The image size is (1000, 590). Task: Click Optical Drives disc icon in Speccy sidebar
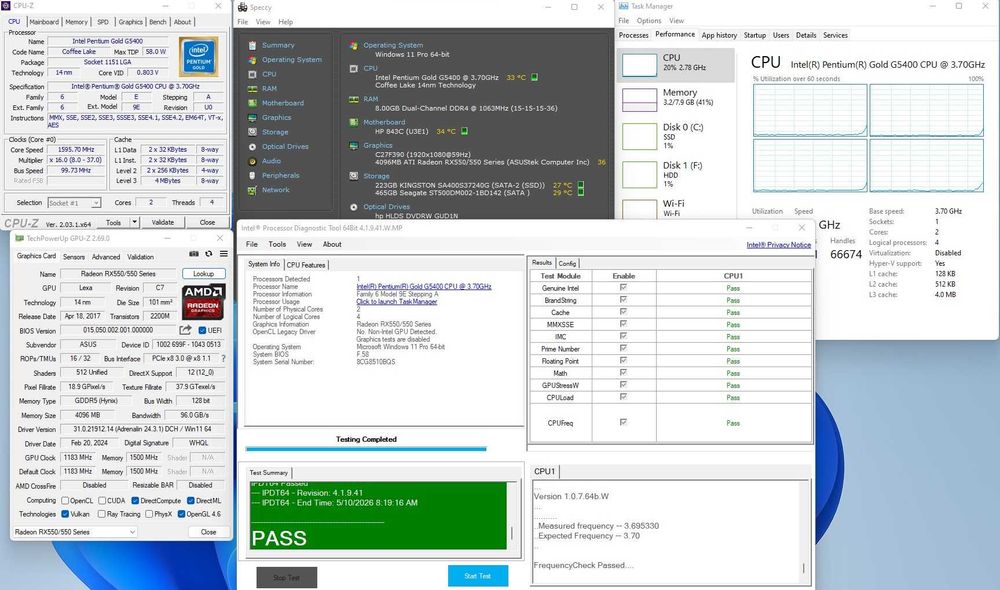click(253, 147)
